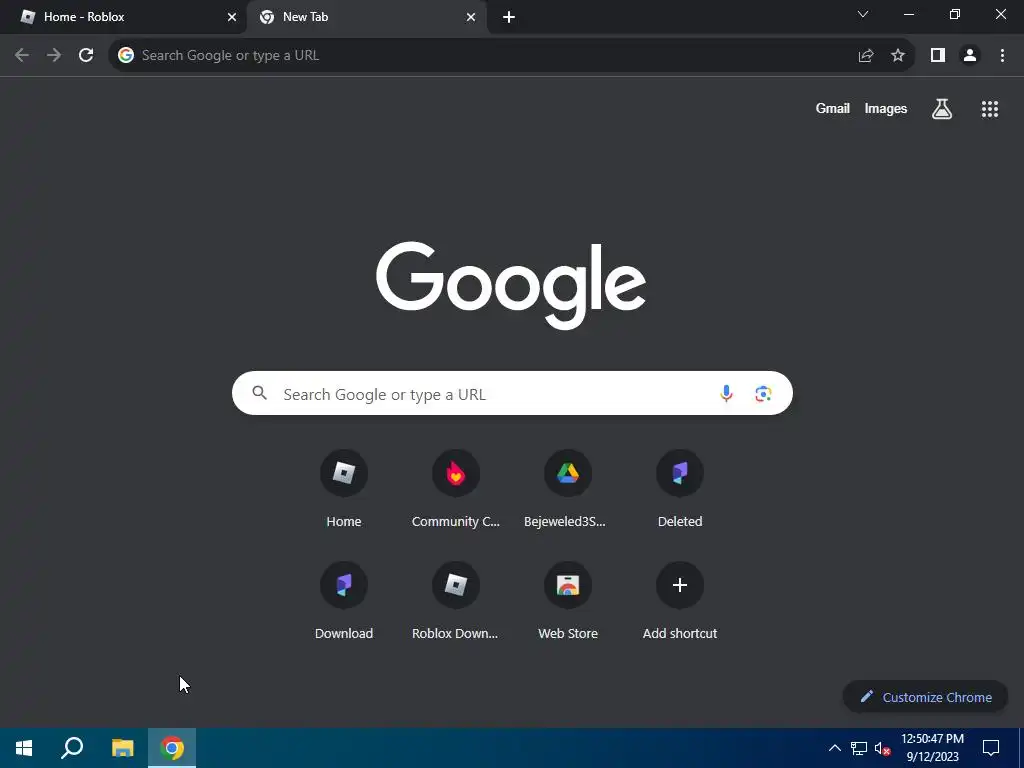Select the New Tab tab
This screenshot has width=1024, height=768.
(x=368, y=17)
